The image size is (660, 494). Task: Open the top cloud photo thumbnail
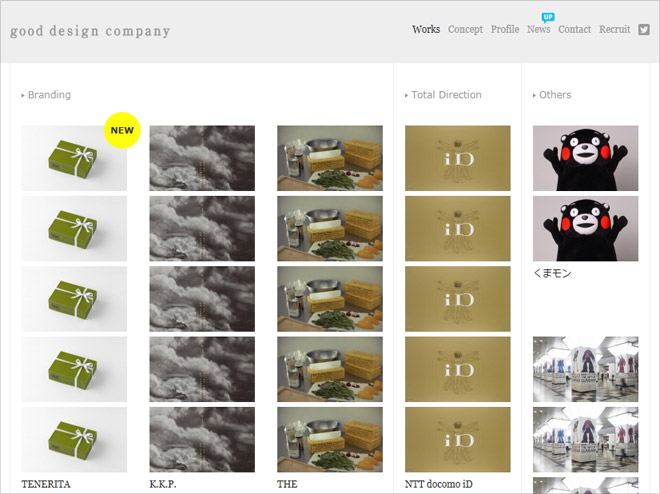(x=202, y=158)
